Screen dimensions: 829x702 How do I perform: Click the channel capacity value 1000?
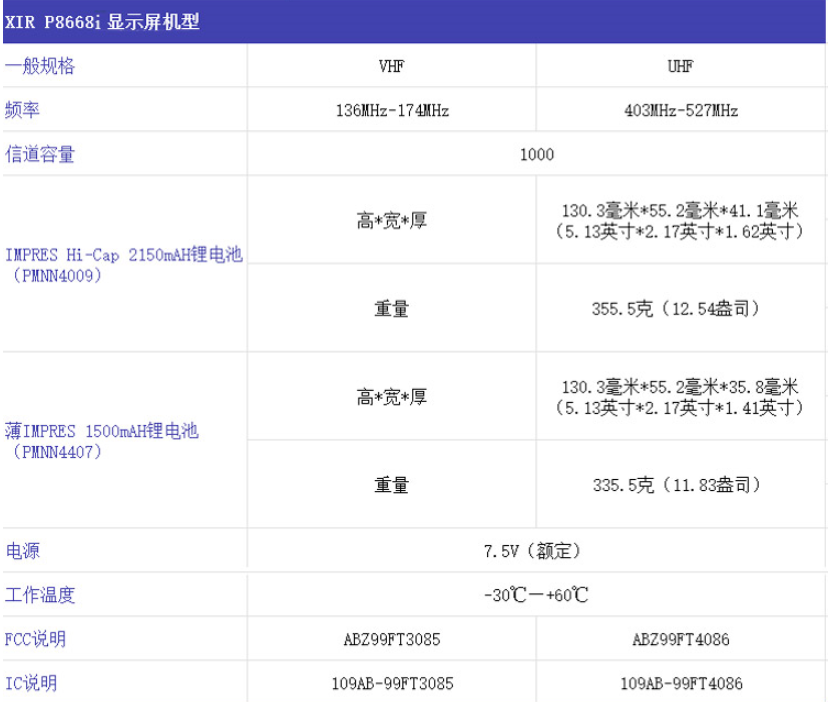tap(537, 154)
